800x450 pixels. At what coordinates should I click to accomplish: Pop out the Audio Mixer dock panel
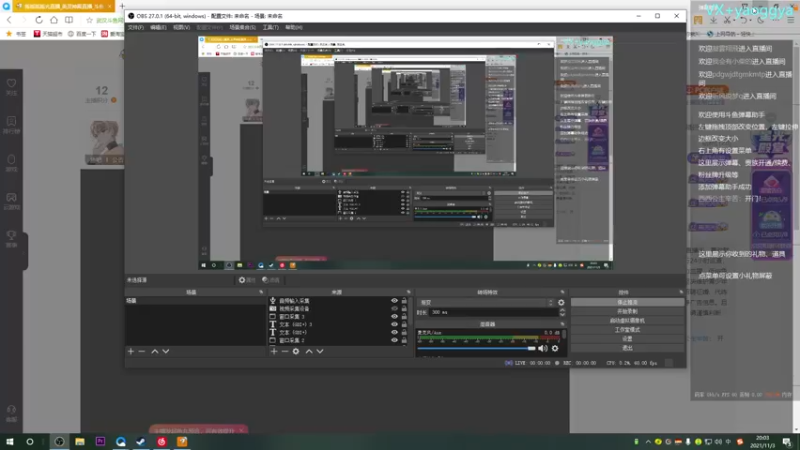[x=562, y=324]
